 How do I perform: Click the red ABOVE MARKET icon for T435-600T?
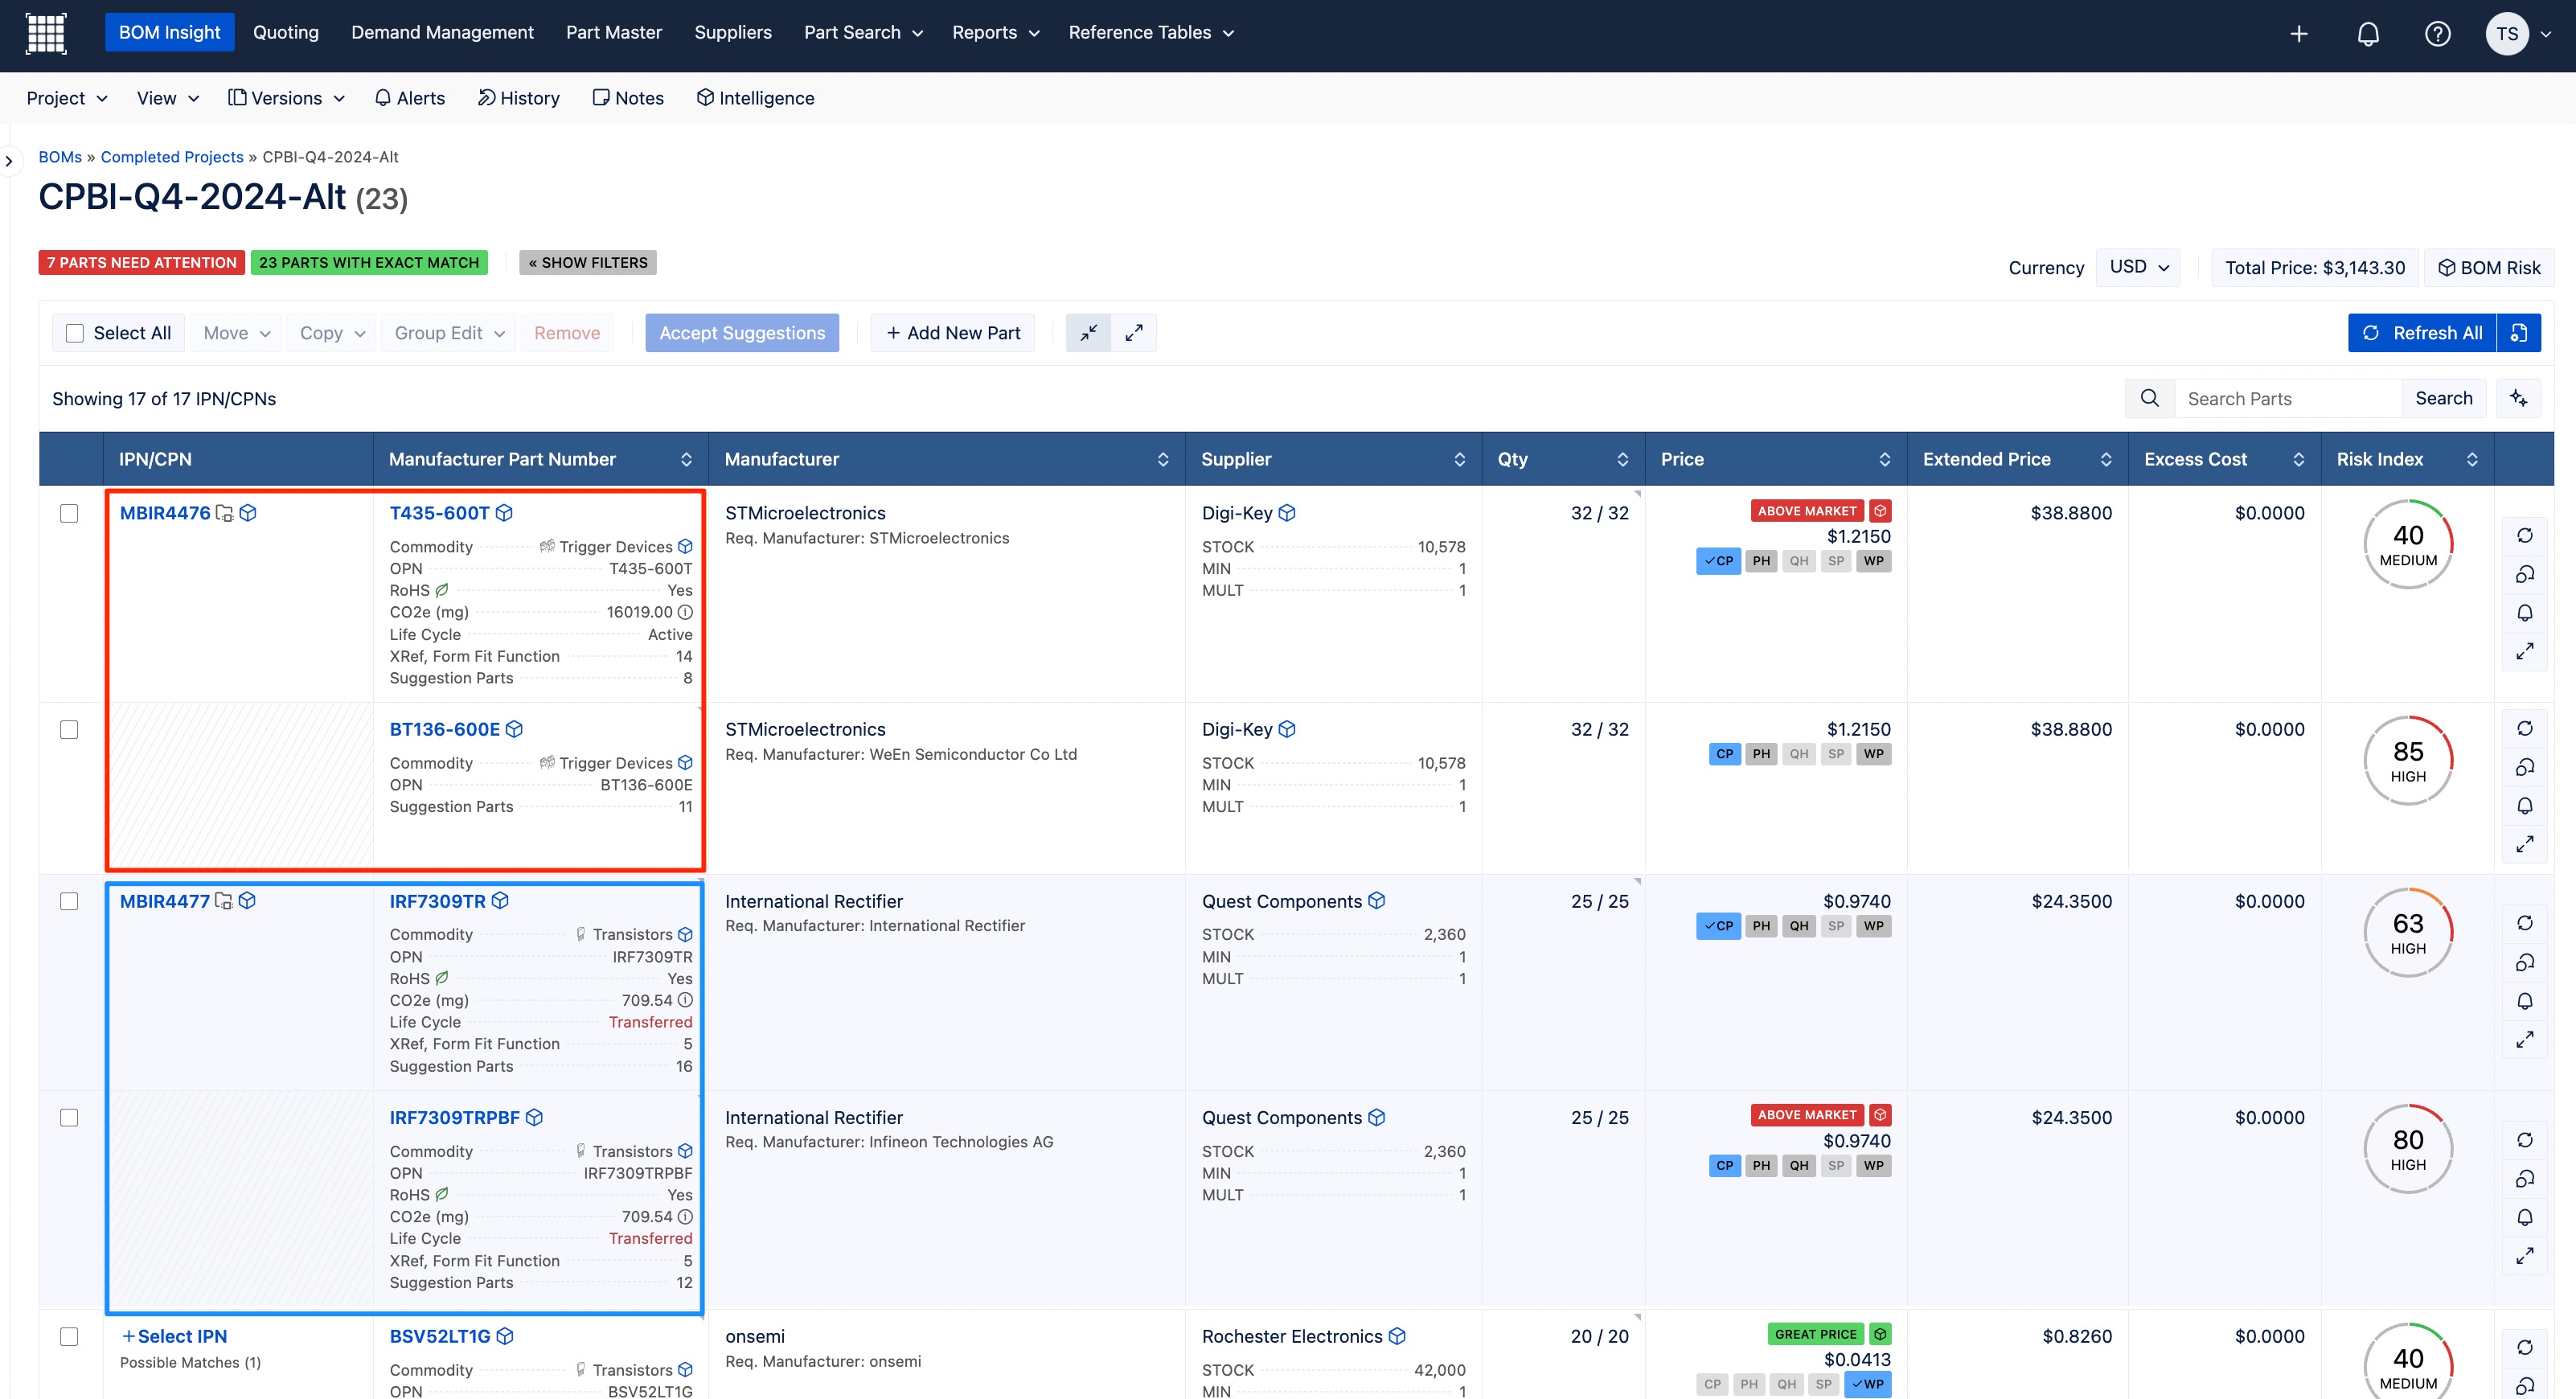(x=1880, y=511)
